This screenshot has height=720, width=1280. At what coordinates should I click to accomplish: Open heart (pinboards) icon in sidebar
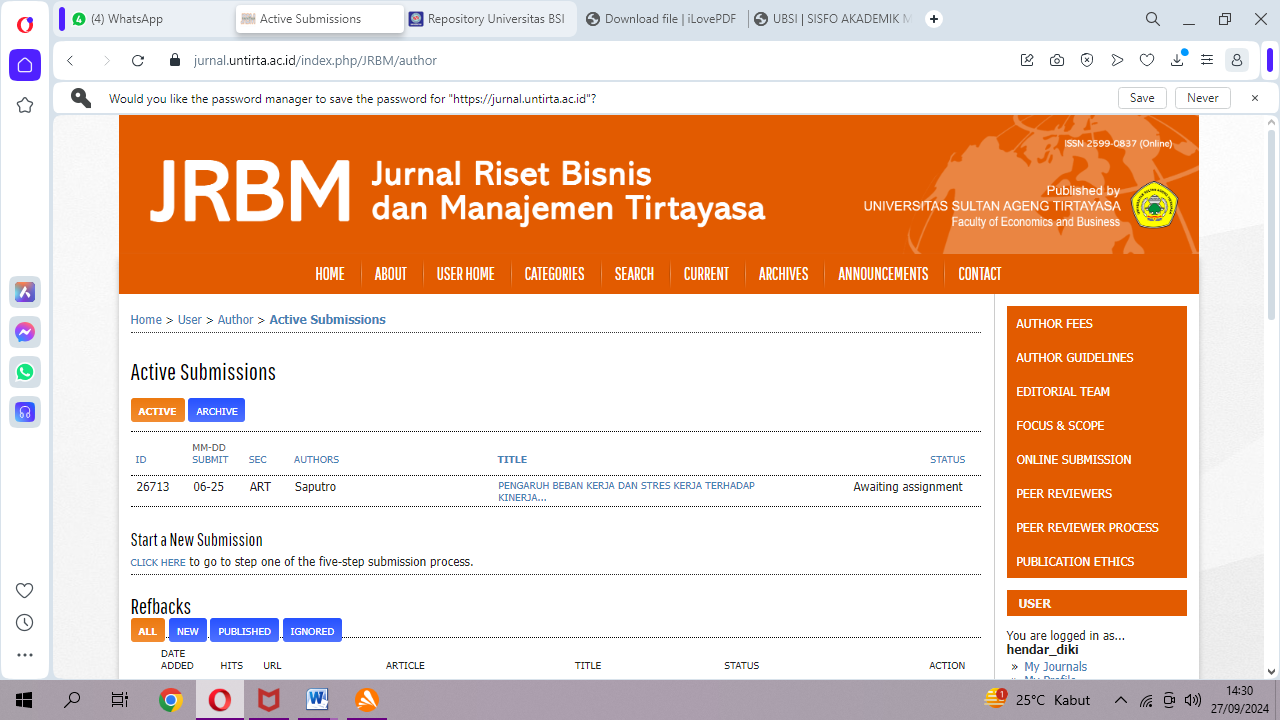point(25,590)
